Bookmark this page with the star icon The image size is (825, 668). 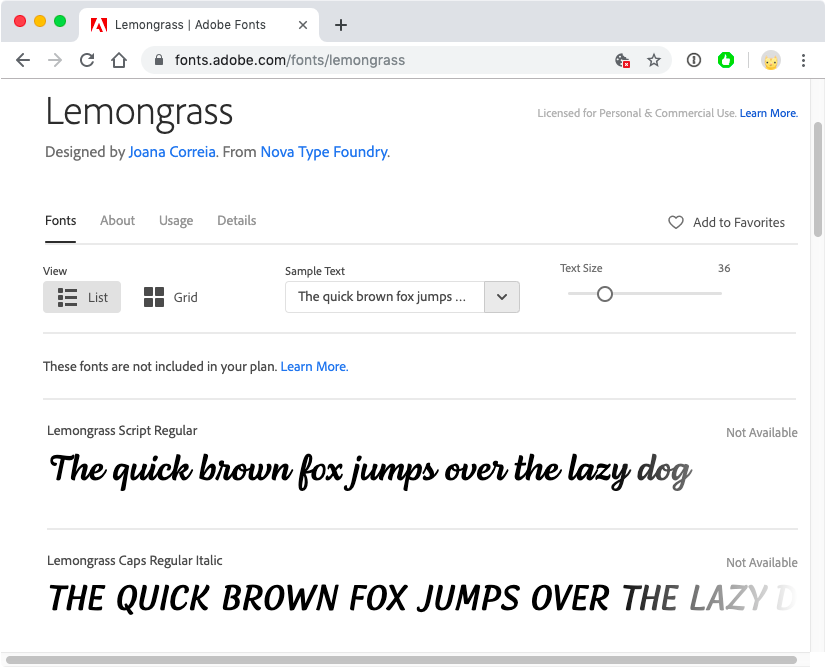pos(653,60)
